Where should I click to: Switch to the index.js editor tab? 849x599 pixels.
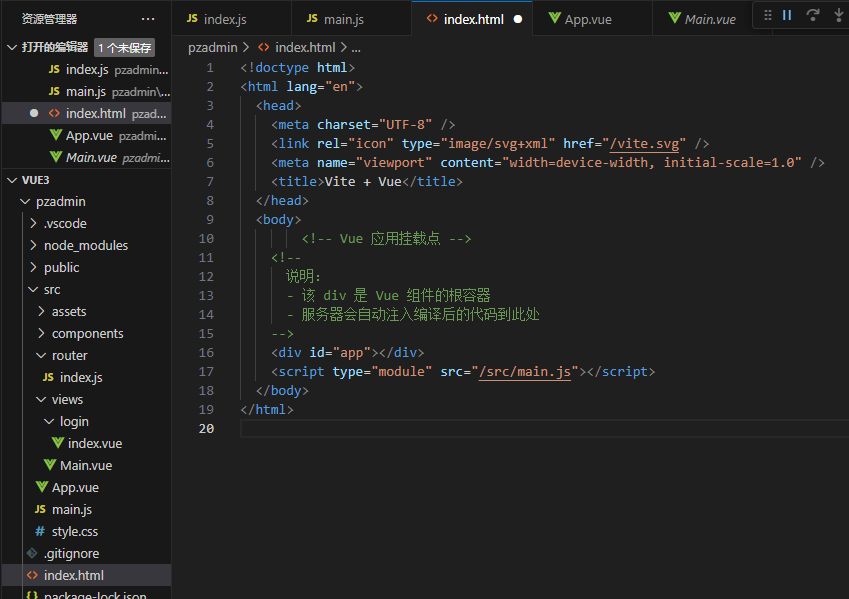(231, 19)
